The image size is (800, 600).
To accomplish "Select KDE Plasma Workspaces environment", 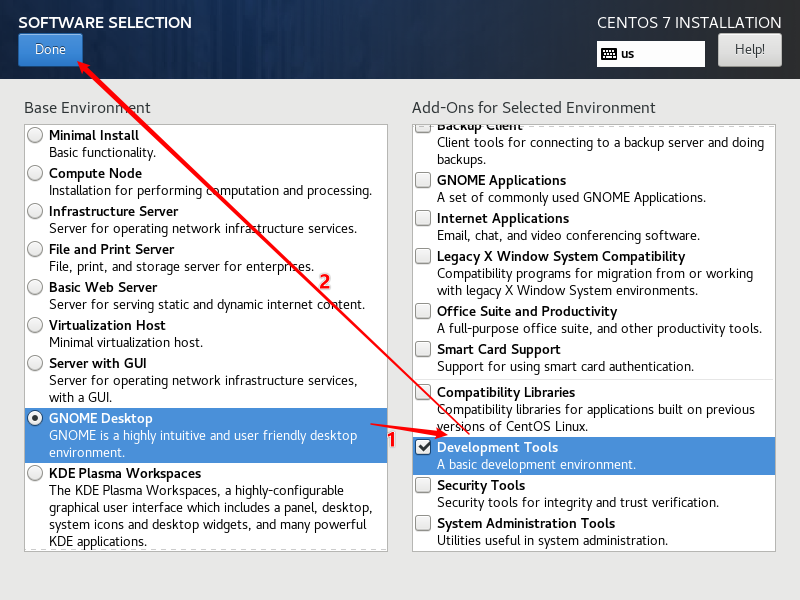I will click(36, 473).
